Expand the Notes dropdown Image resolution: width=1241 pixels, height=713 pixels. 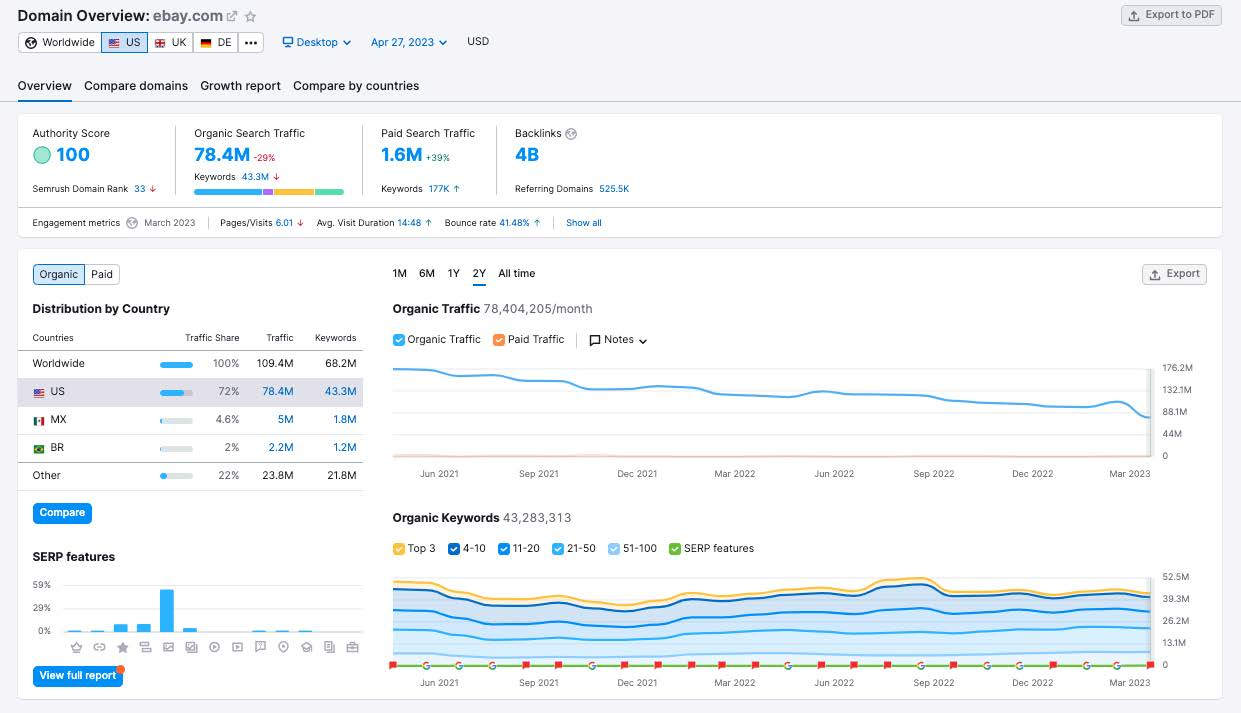(618, 340)
